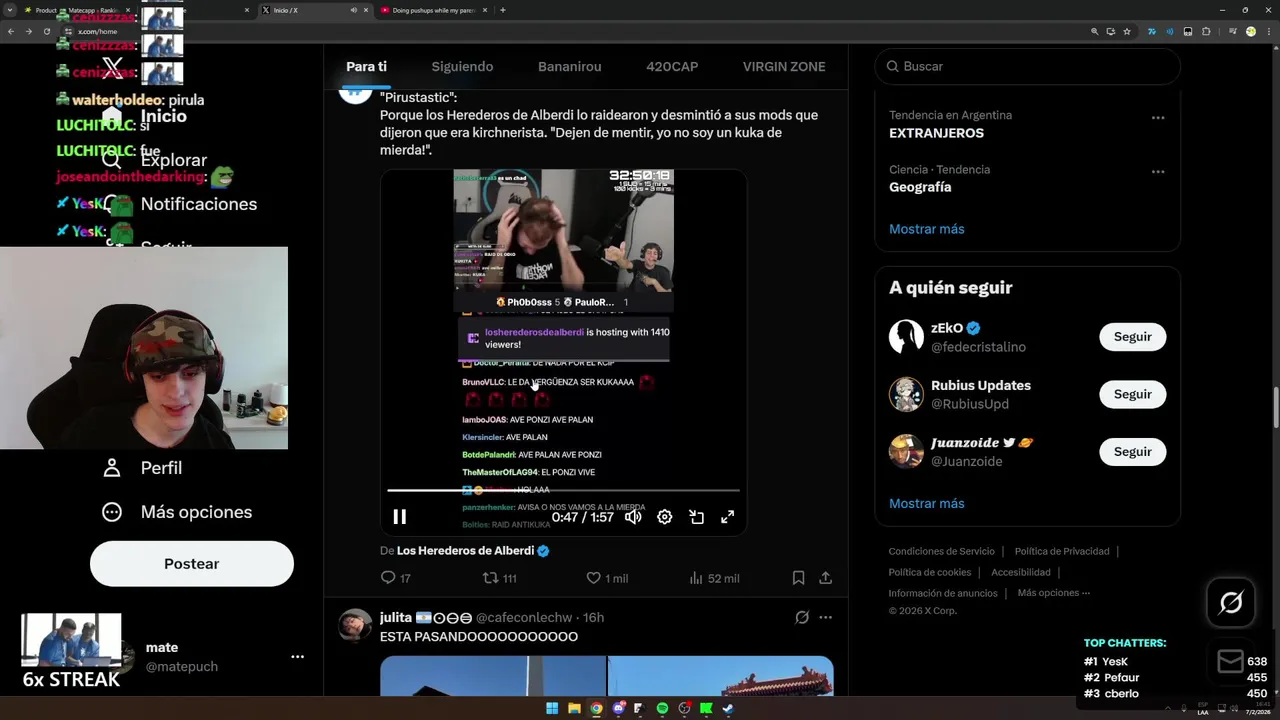Reply to the Herederos de Alberdi tweet
This screenshot has height=720, width=1280.
click(x=395, y=578)
